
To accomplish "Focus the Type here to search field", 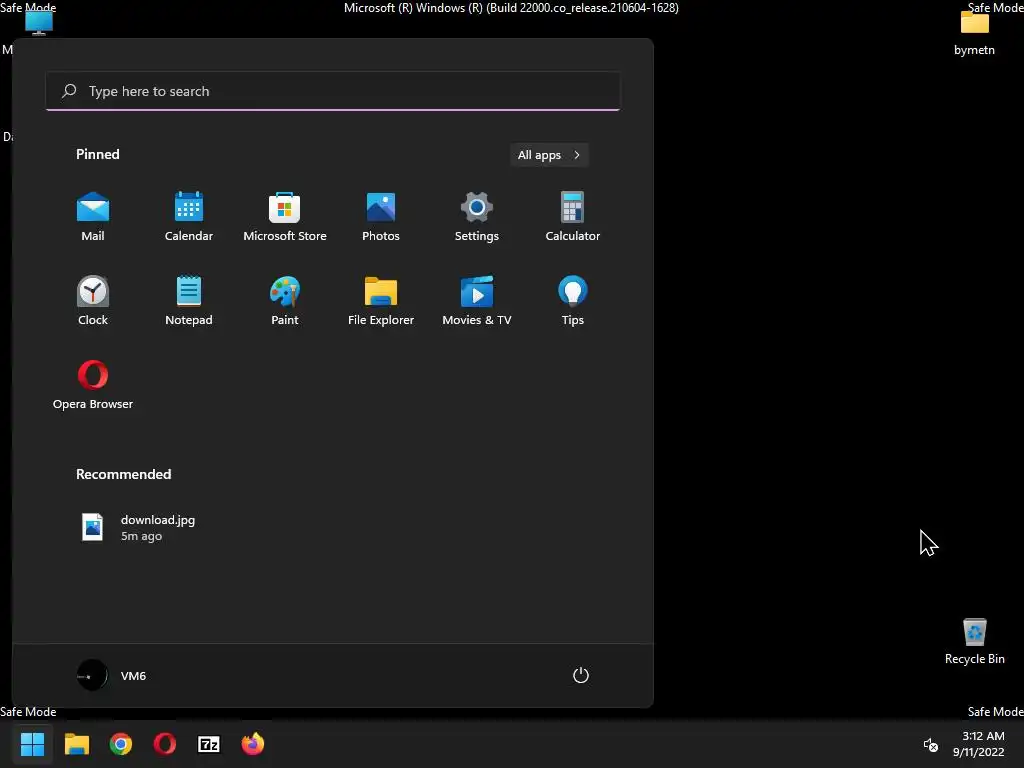I will (x=333, y=91).
